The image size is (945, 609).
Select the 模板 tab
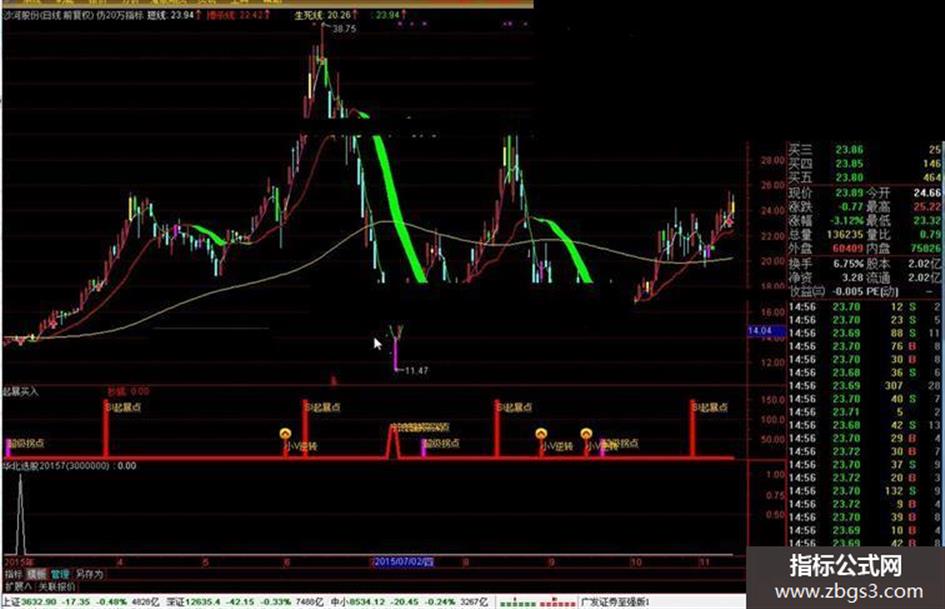(x=37, y=575)
